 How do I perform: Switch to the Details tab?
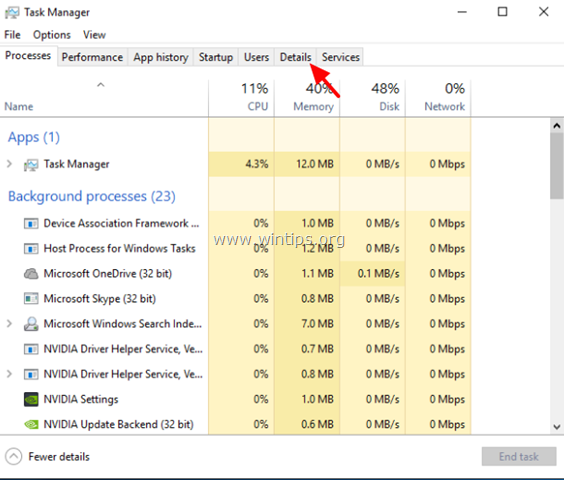click(x=295, y=57)
